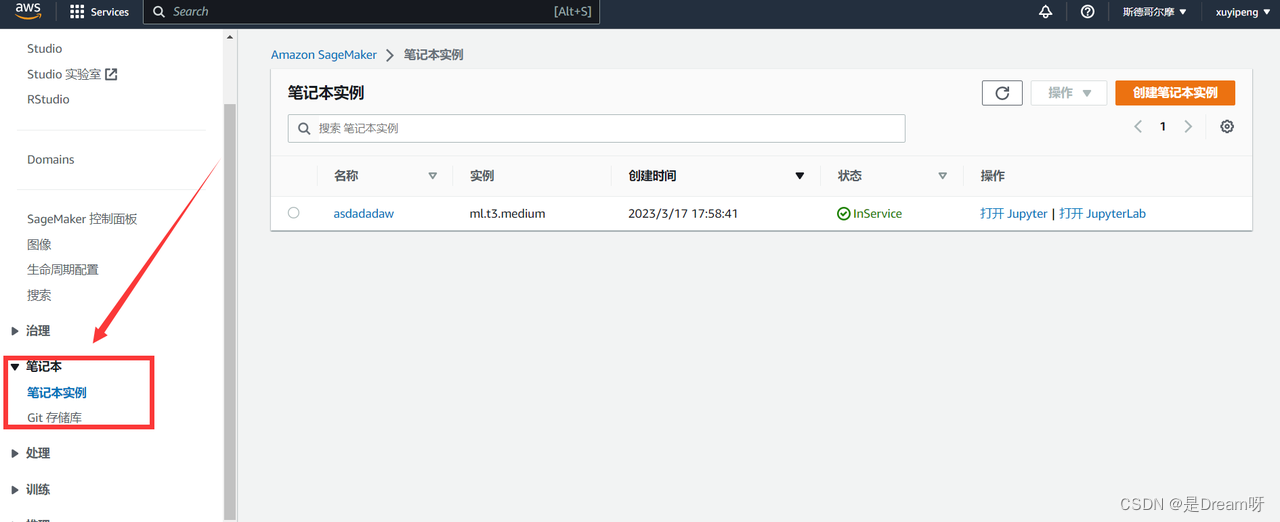1280x522 pixels.
Task: Click the magnifier icon in the top search bar
Action: tap(159, 12)
